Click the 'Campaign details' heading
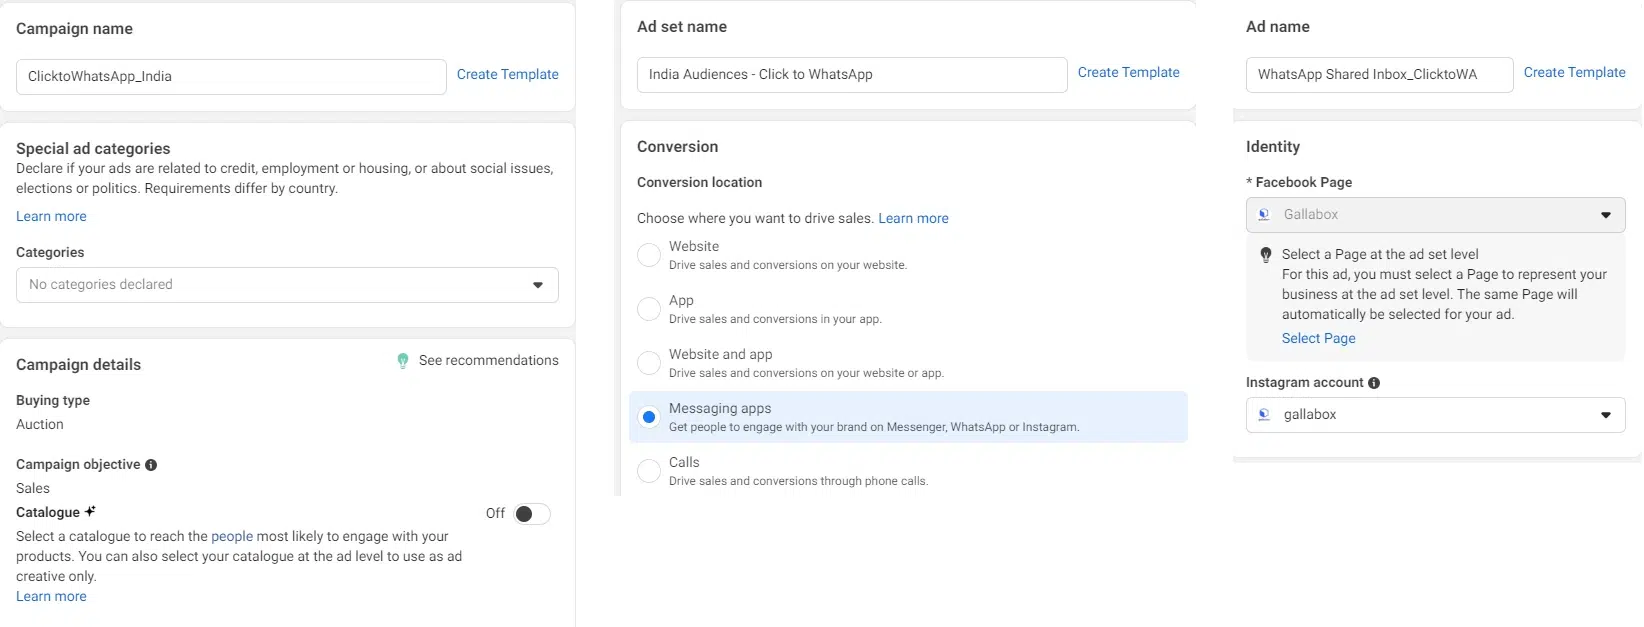Image resolution: width=1644 pixels, height=627 pixels. tap(78, 365)
